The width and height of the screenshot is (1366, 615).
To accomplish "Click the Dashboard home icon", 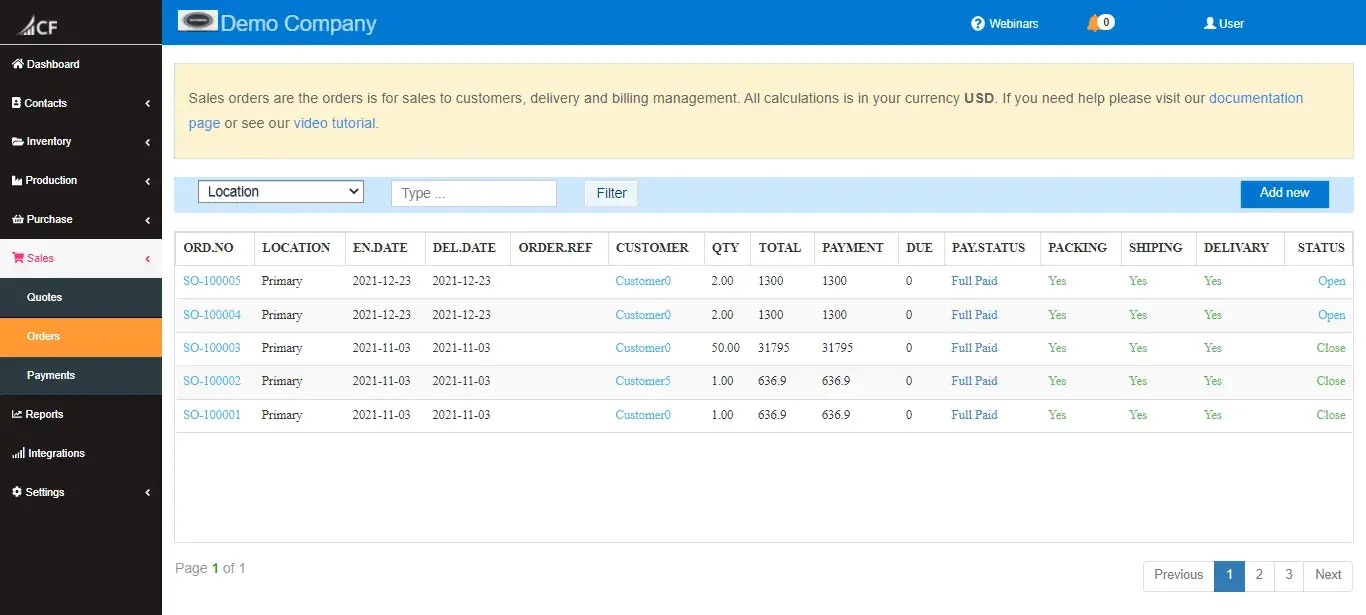I will (x=17, y=64).
